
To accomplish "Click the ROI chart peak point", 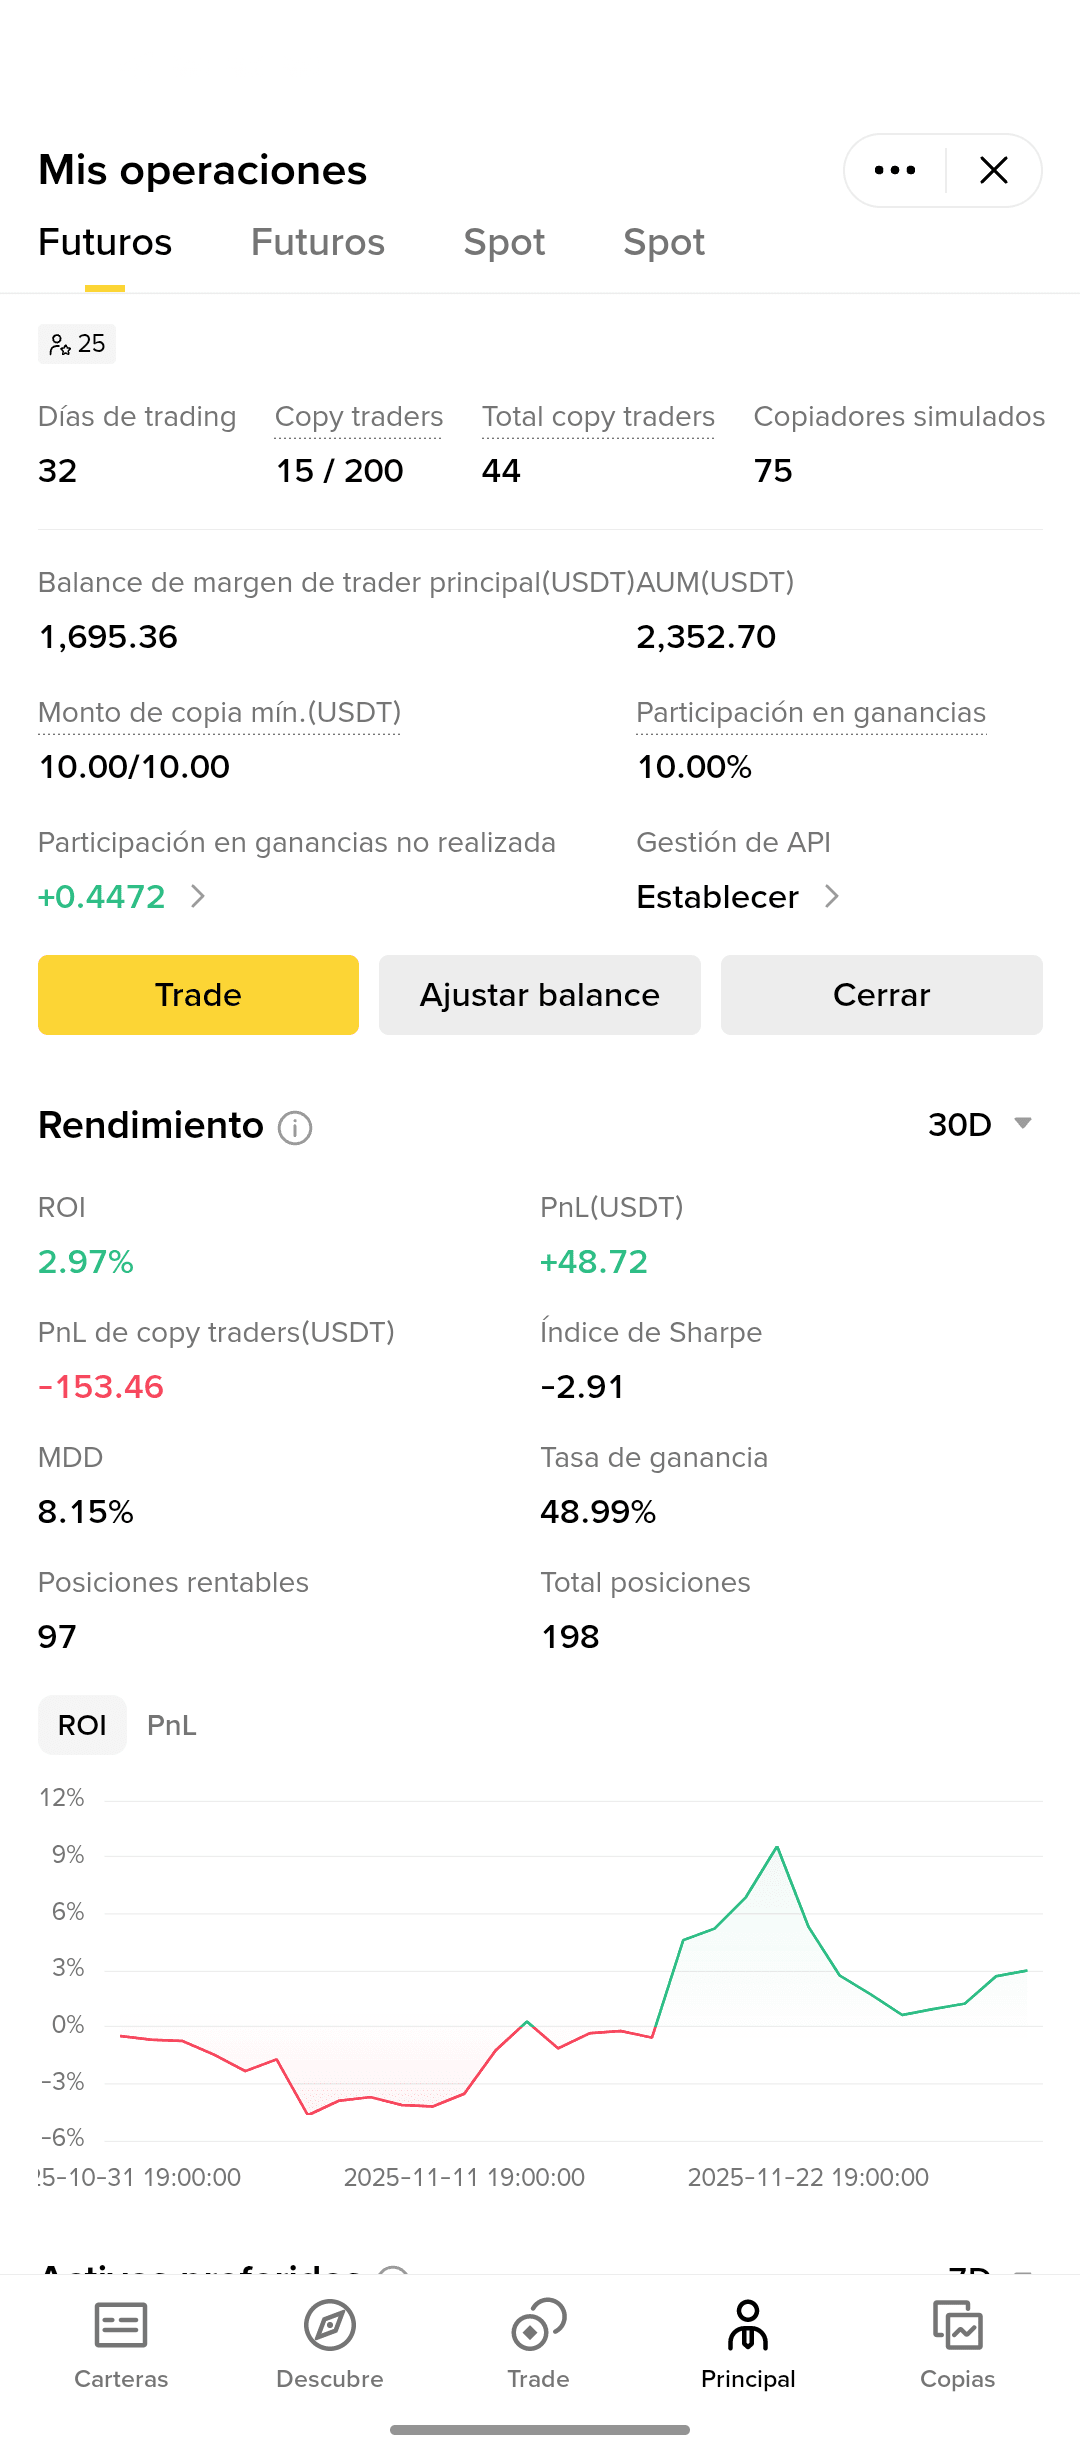I will click(777, 1847).
